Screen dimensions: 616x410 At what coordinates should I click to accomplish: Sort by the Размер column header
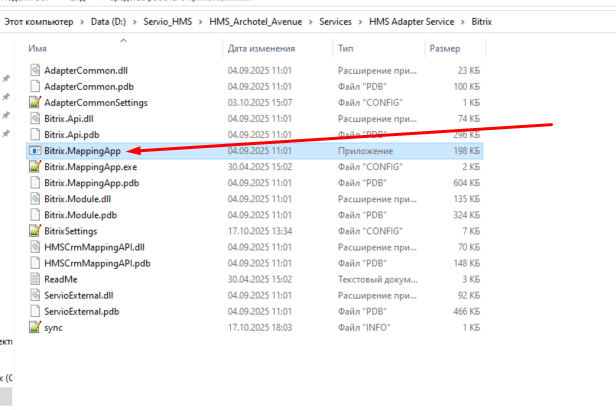444,48
